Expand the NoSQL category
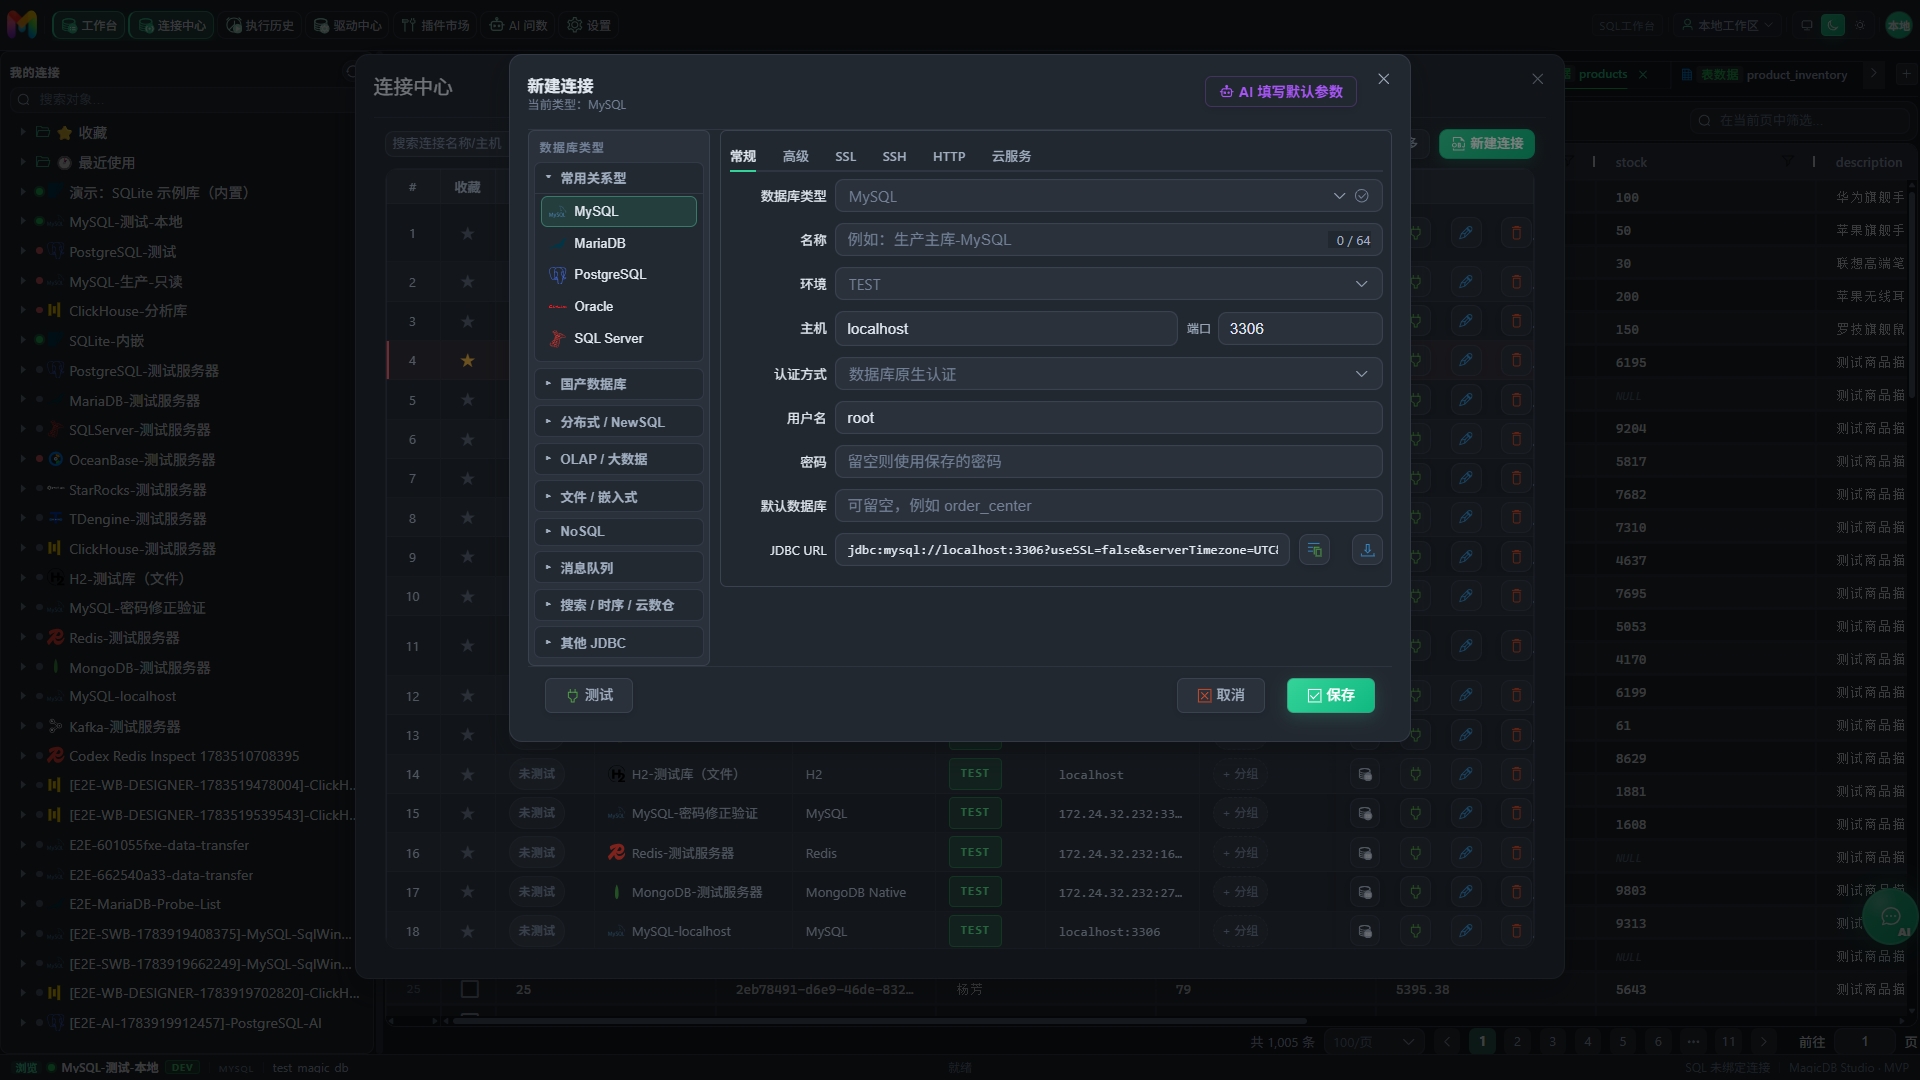 click(618, 531)
